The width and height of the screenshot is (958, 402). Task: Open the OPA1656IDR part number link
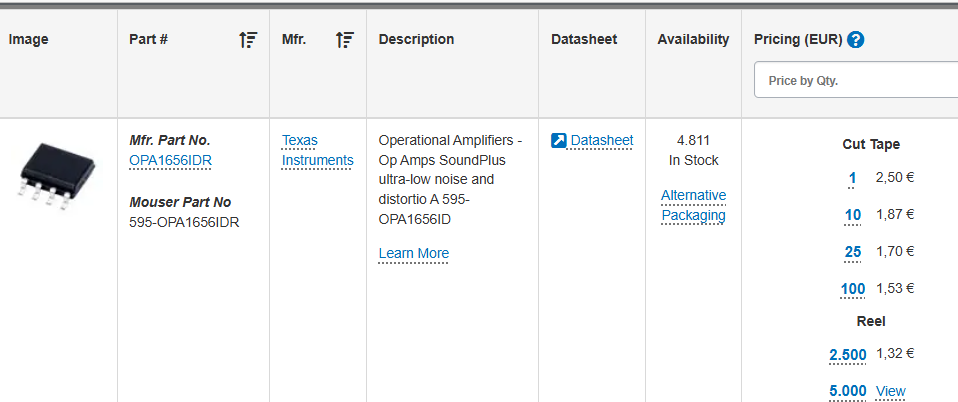coord(170,161)
